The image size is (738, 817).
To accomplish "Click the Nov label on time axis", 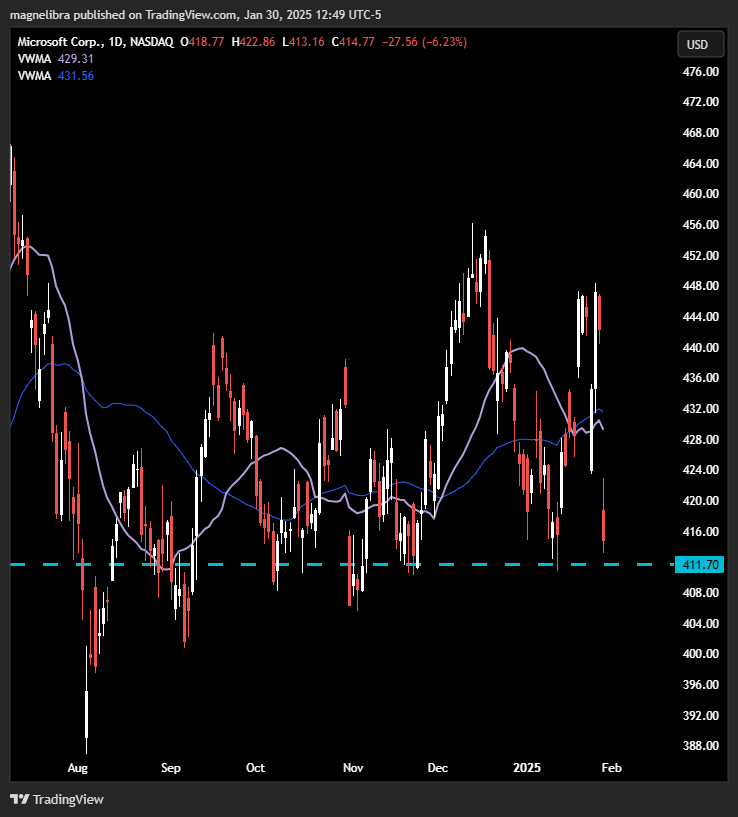I will point(353,768).
